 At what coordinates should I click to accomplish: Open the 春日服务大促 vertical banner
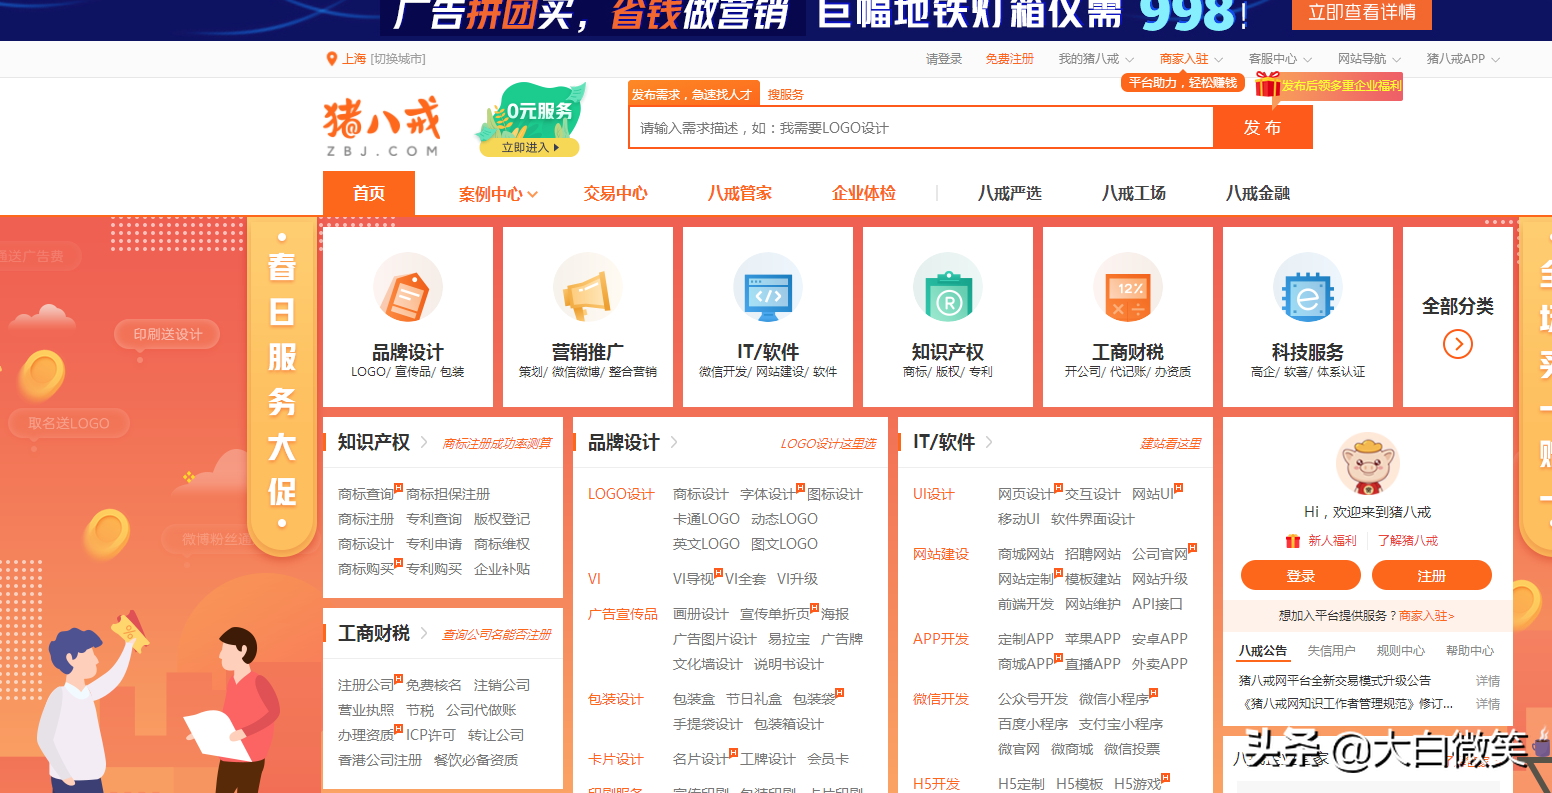[281, 385]
